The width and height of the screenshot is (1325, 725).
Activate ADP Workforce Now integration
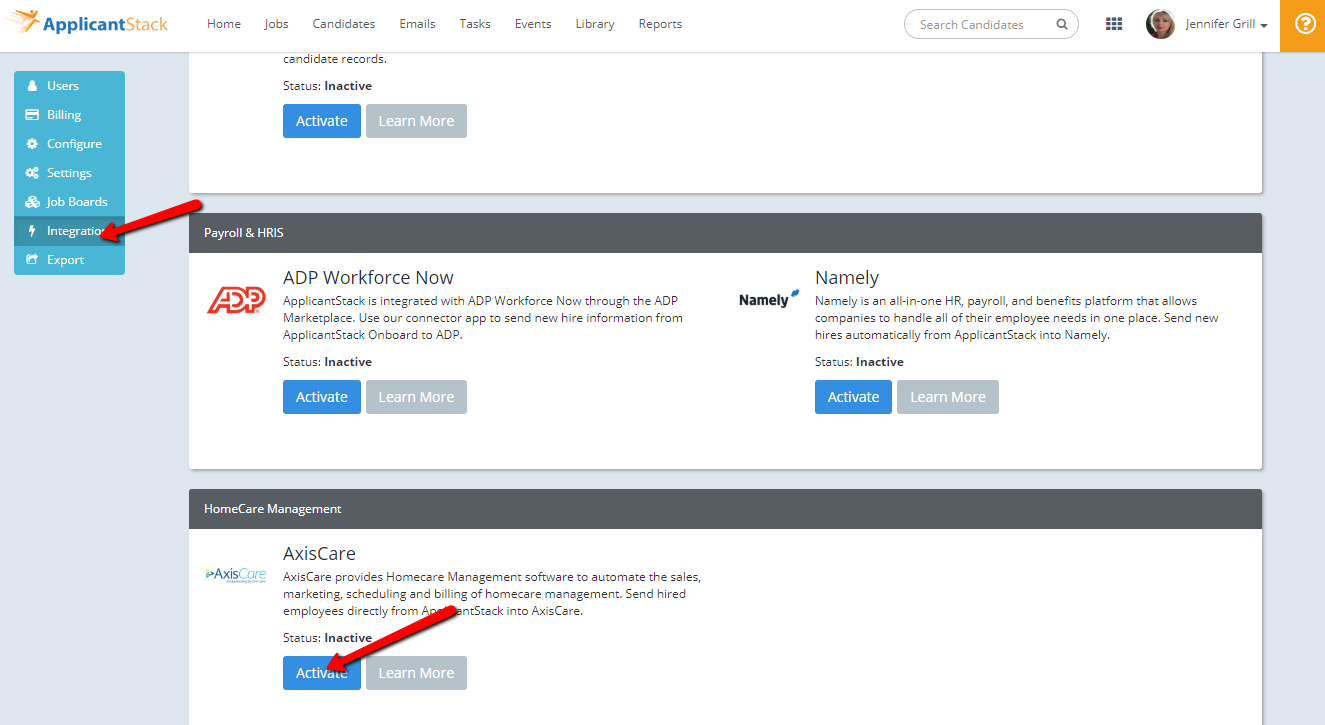click(x=321, y=397)
